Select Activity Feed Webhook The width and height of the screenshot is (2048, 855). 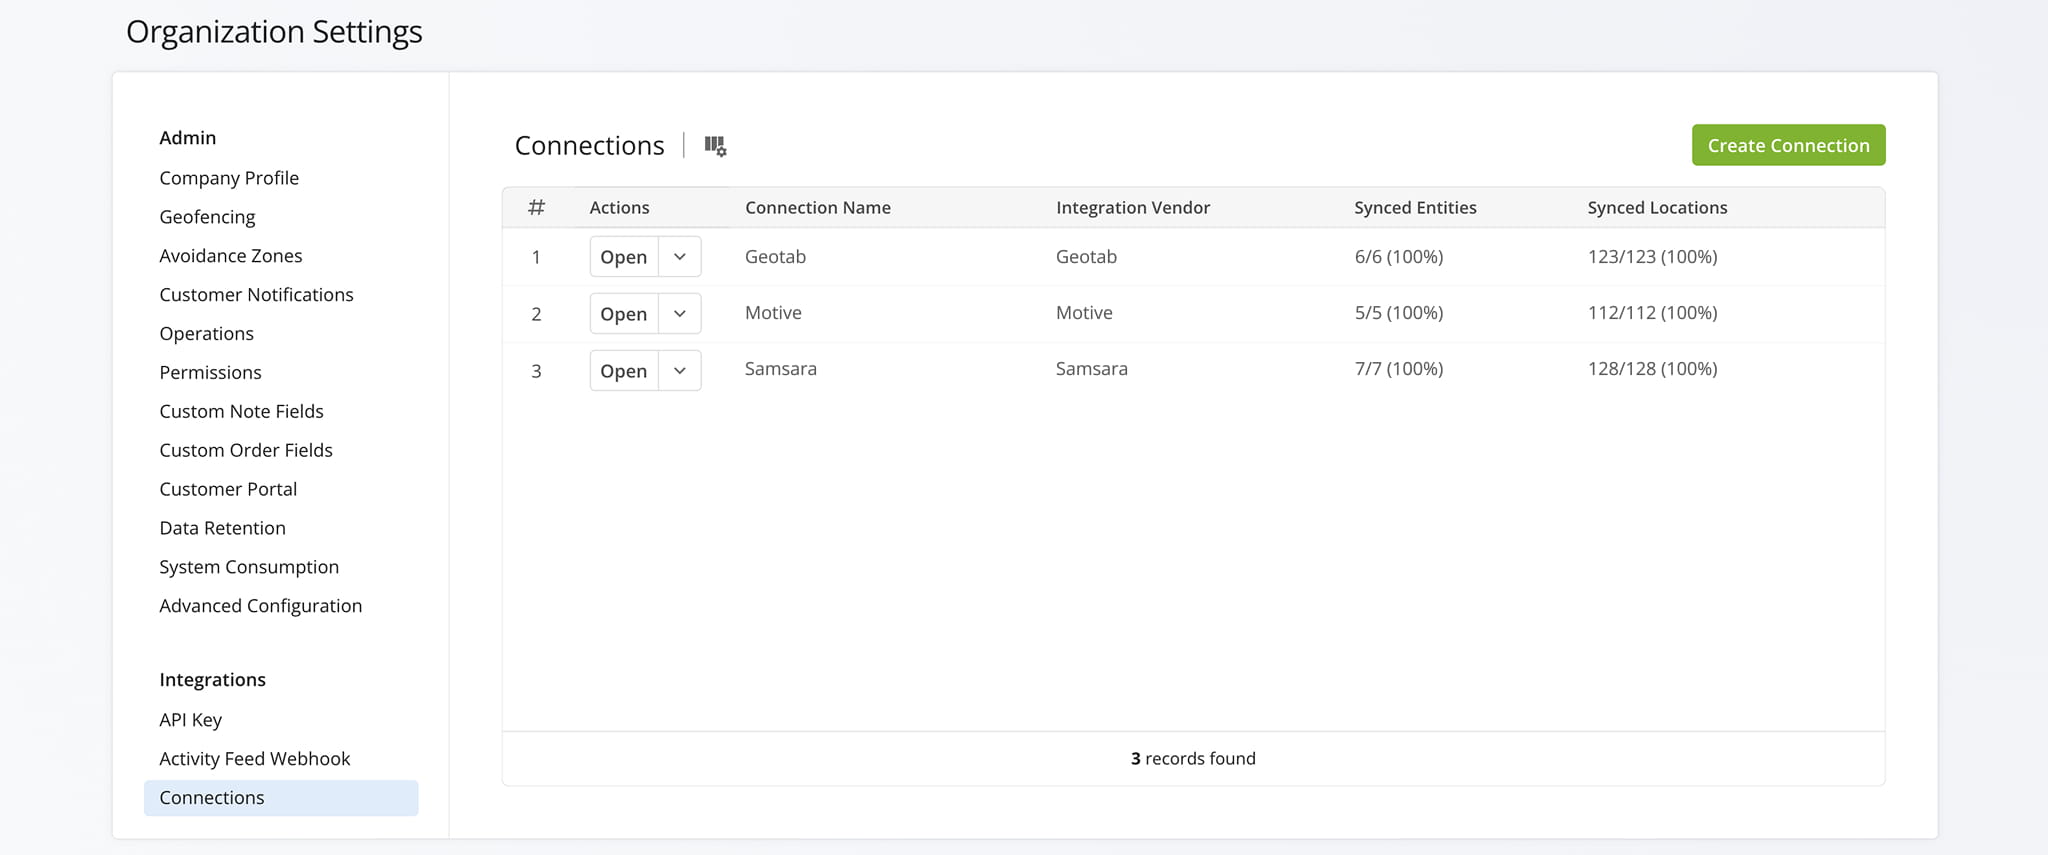click(254, 759)
